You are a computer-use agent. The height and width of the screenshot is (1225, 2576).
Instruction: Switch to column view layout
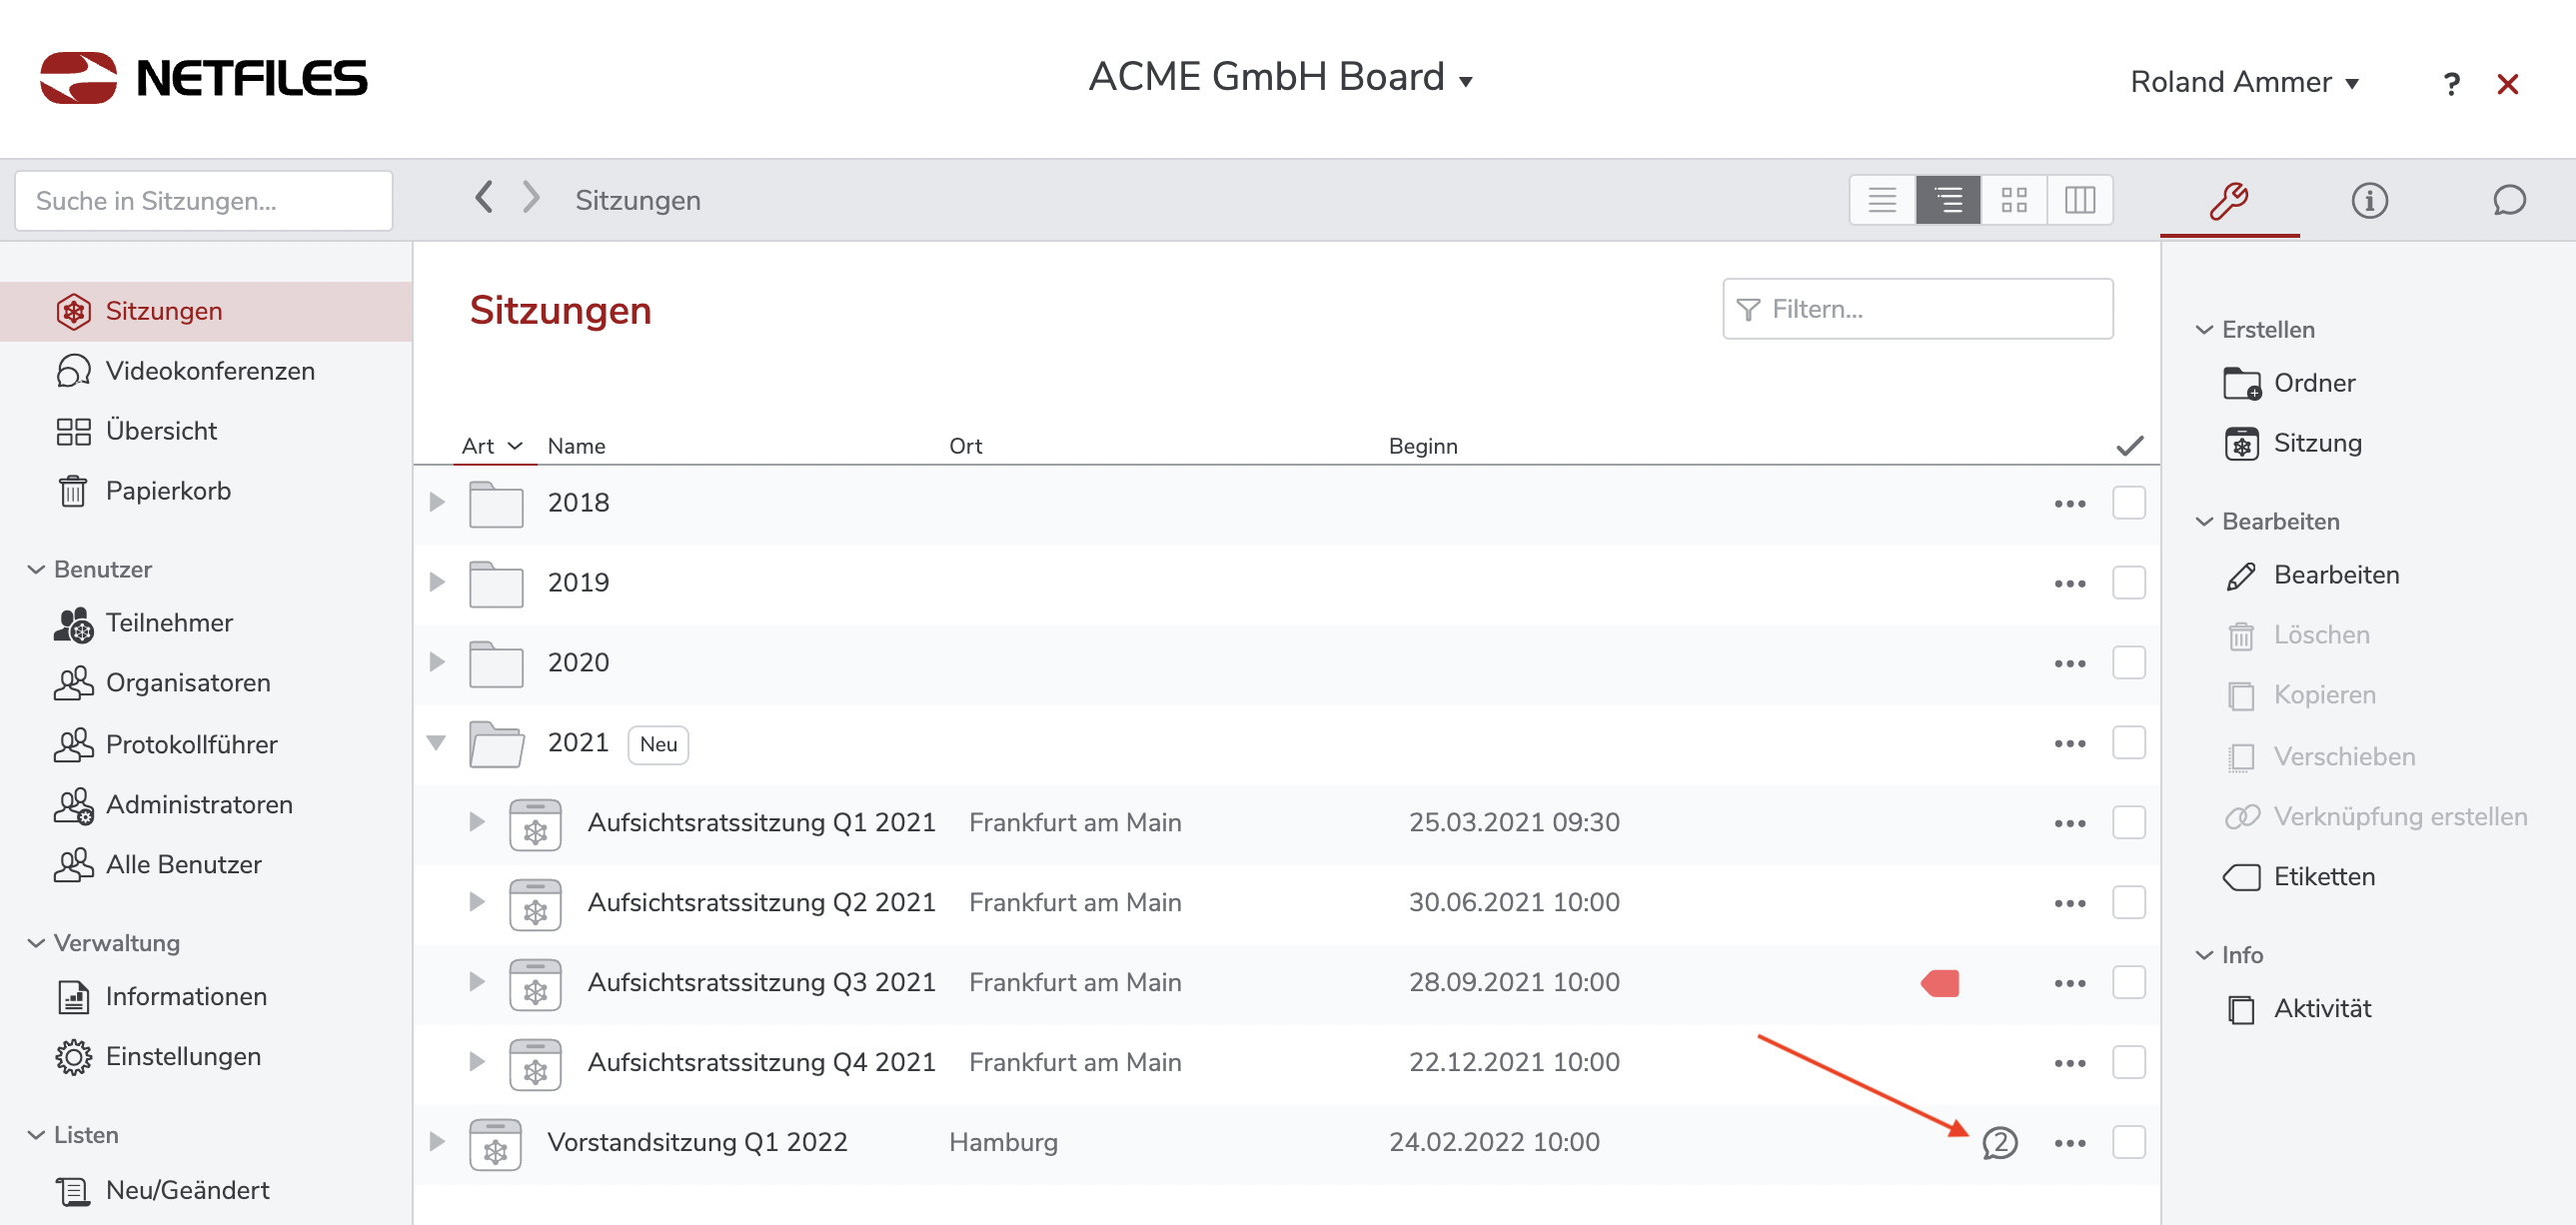[x=2079, y=200]
